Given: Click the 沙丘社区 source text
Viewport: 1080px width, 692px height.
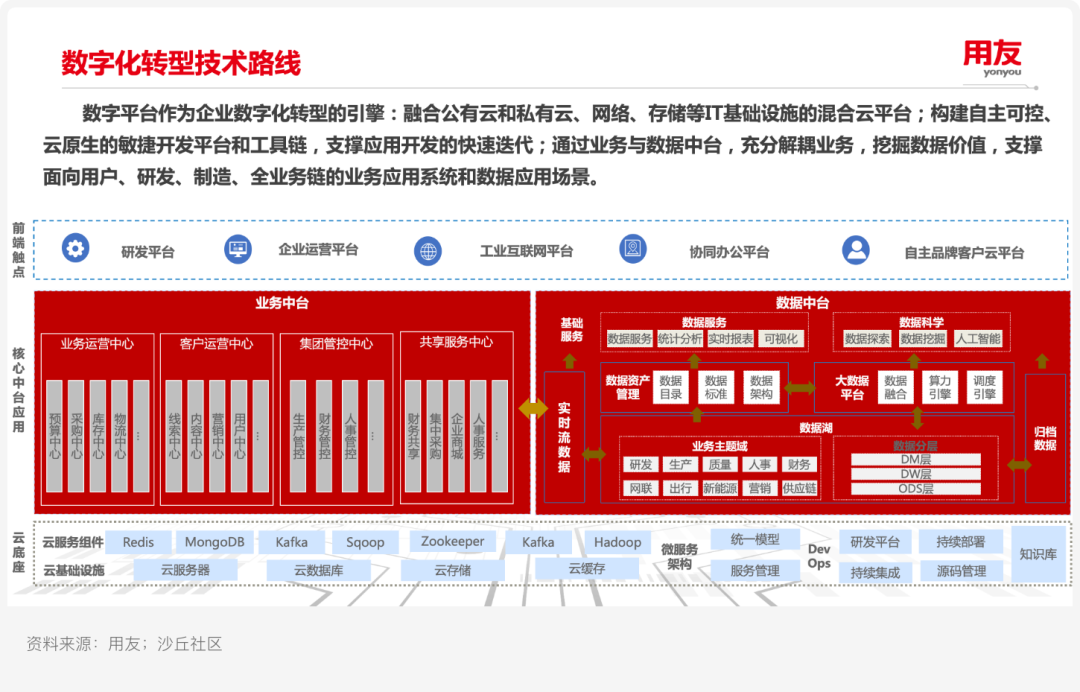Looking at the screenshot, I should click(x=190, y=645).
